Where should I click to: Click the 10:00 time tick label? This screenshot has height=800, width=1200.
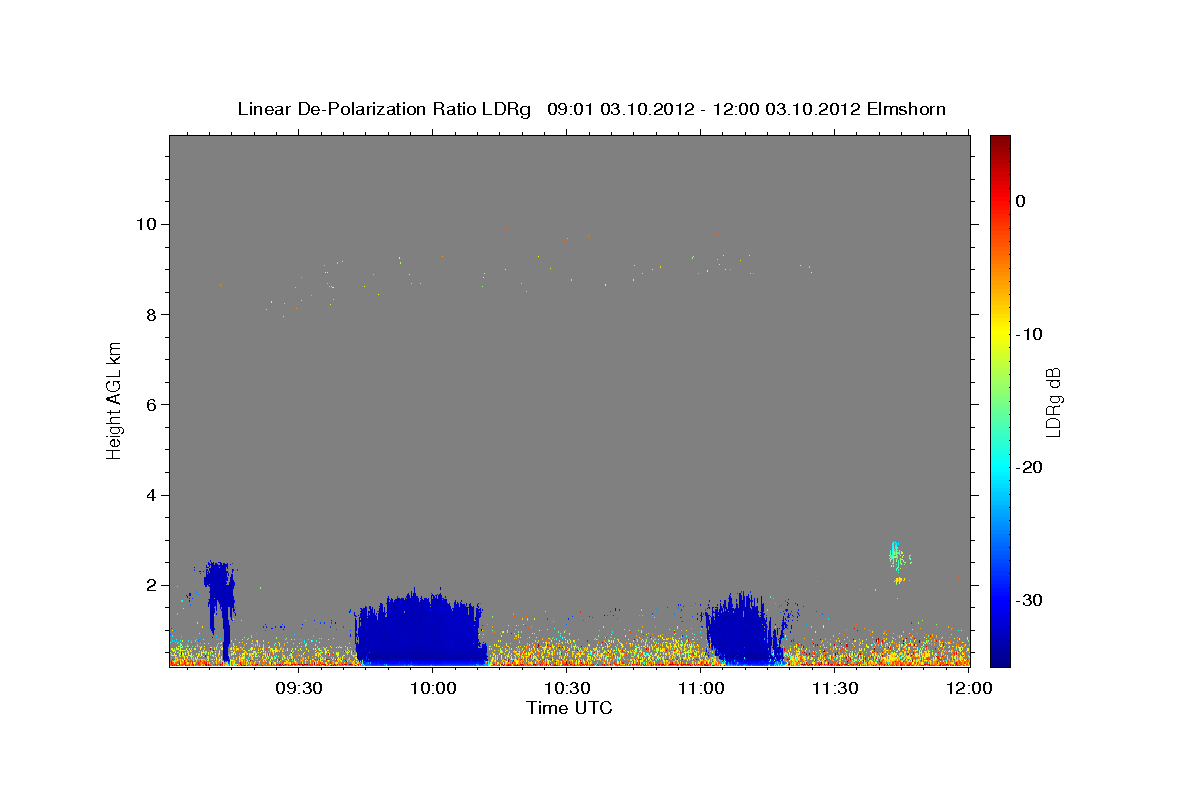(433, 688)
